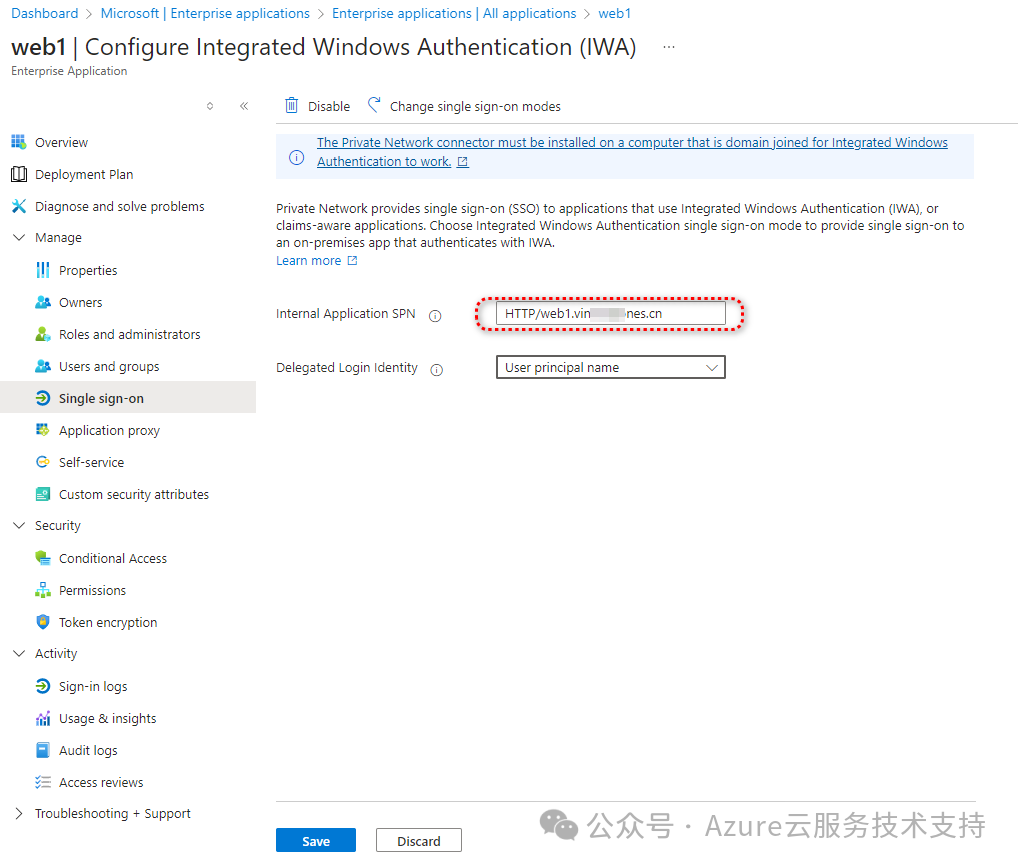Open the ellipsis more options menu
Viewport: 1018px width, 867px height.
pos(669,47)
